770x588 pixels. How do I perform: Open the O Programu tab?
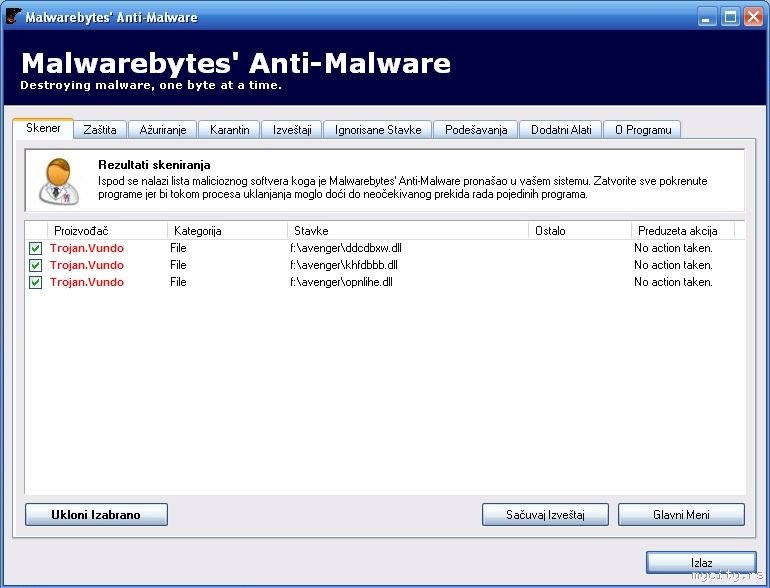(x=643, y=130)
